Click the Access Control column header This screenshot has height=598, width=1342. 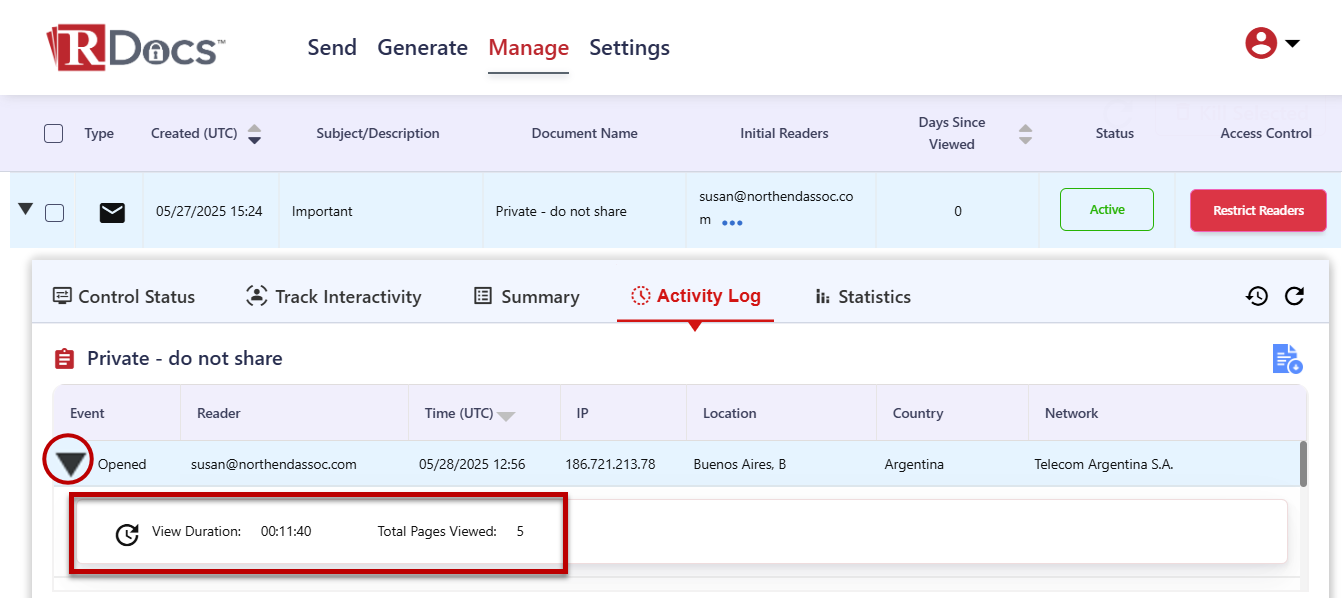[x=1266, y=133]
